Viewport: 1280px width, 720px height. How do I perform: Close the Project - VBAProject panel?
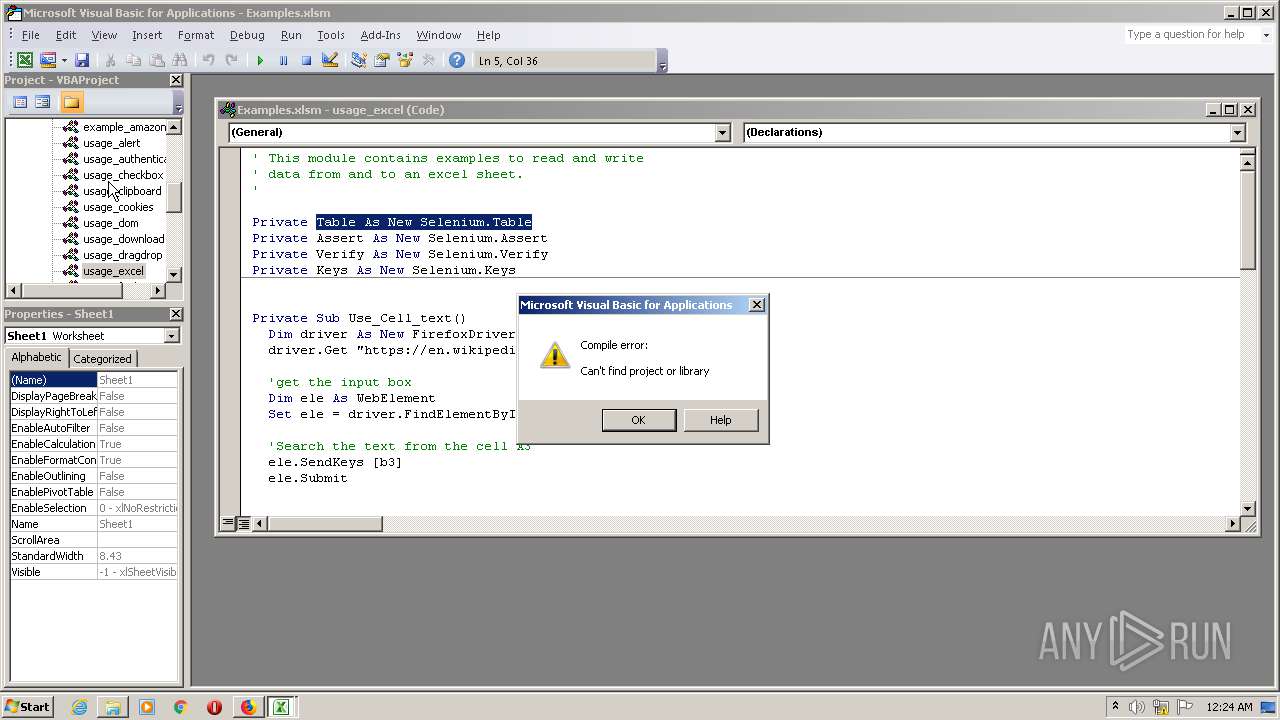tap(176, 80)
